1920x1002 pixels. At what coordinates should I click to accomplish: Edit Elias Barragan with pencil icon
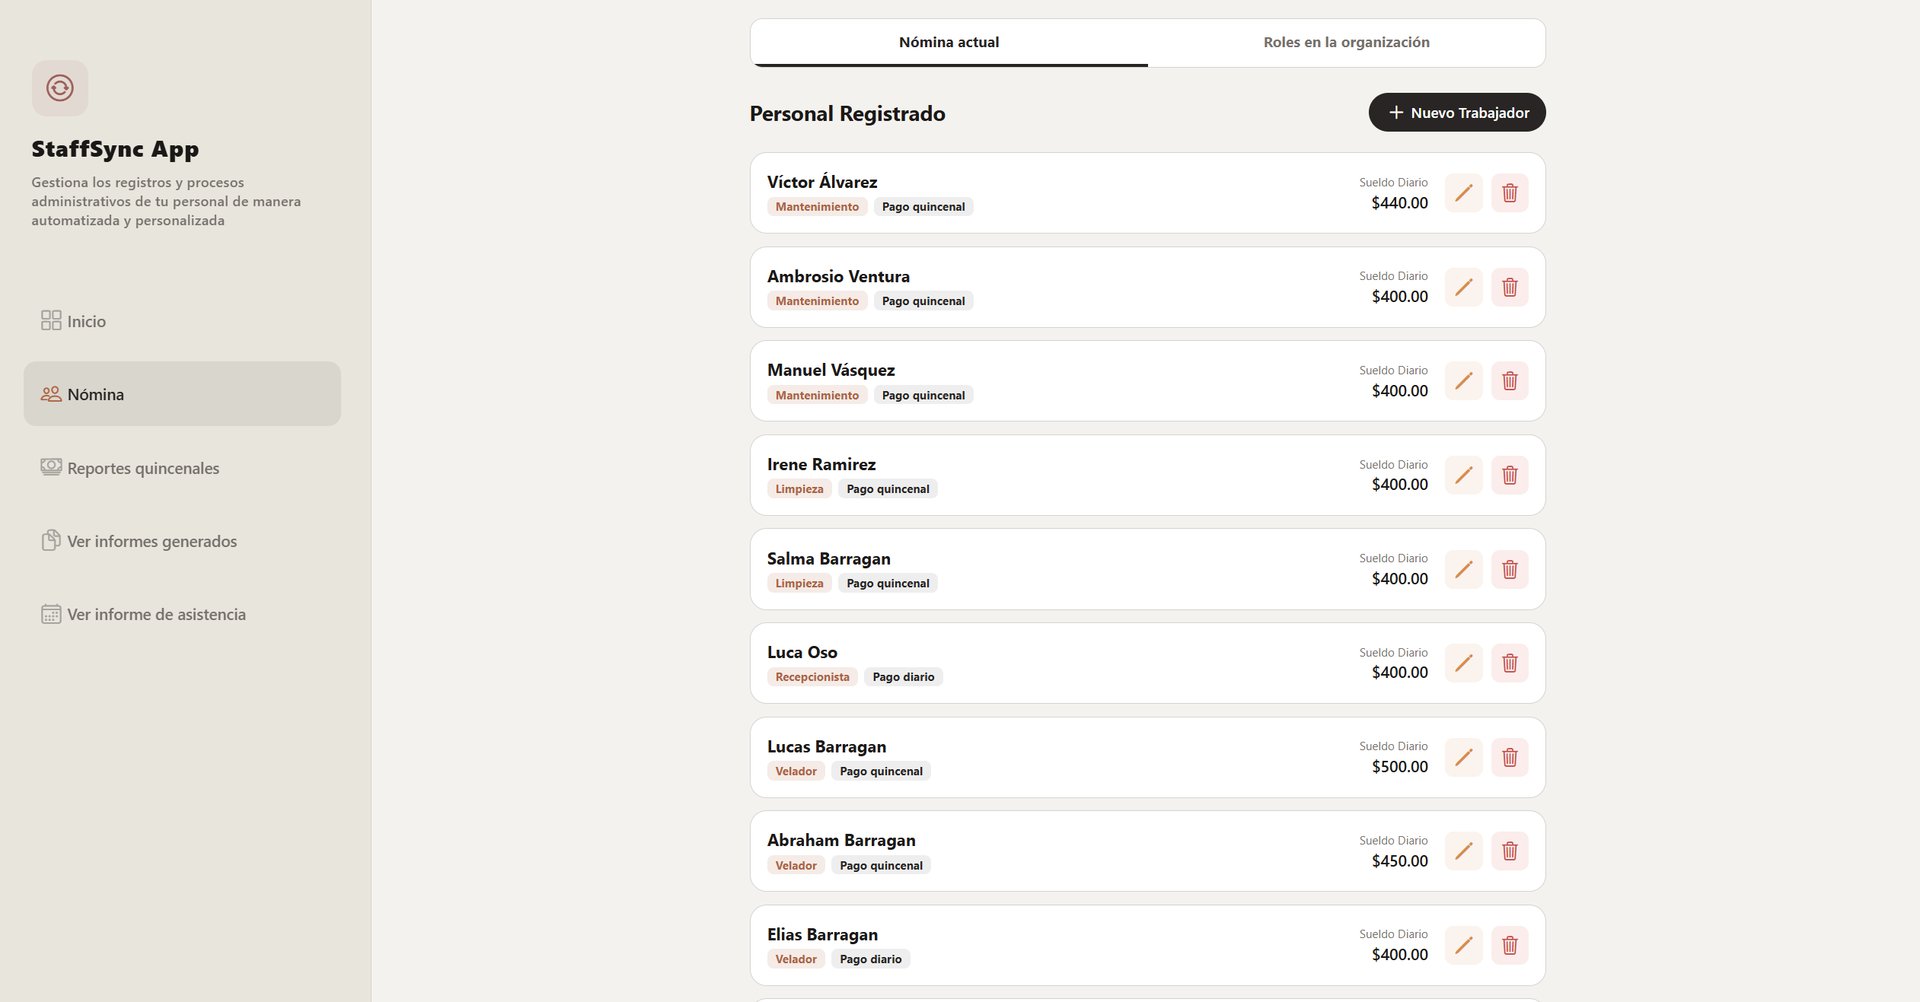click(1463, 945)
